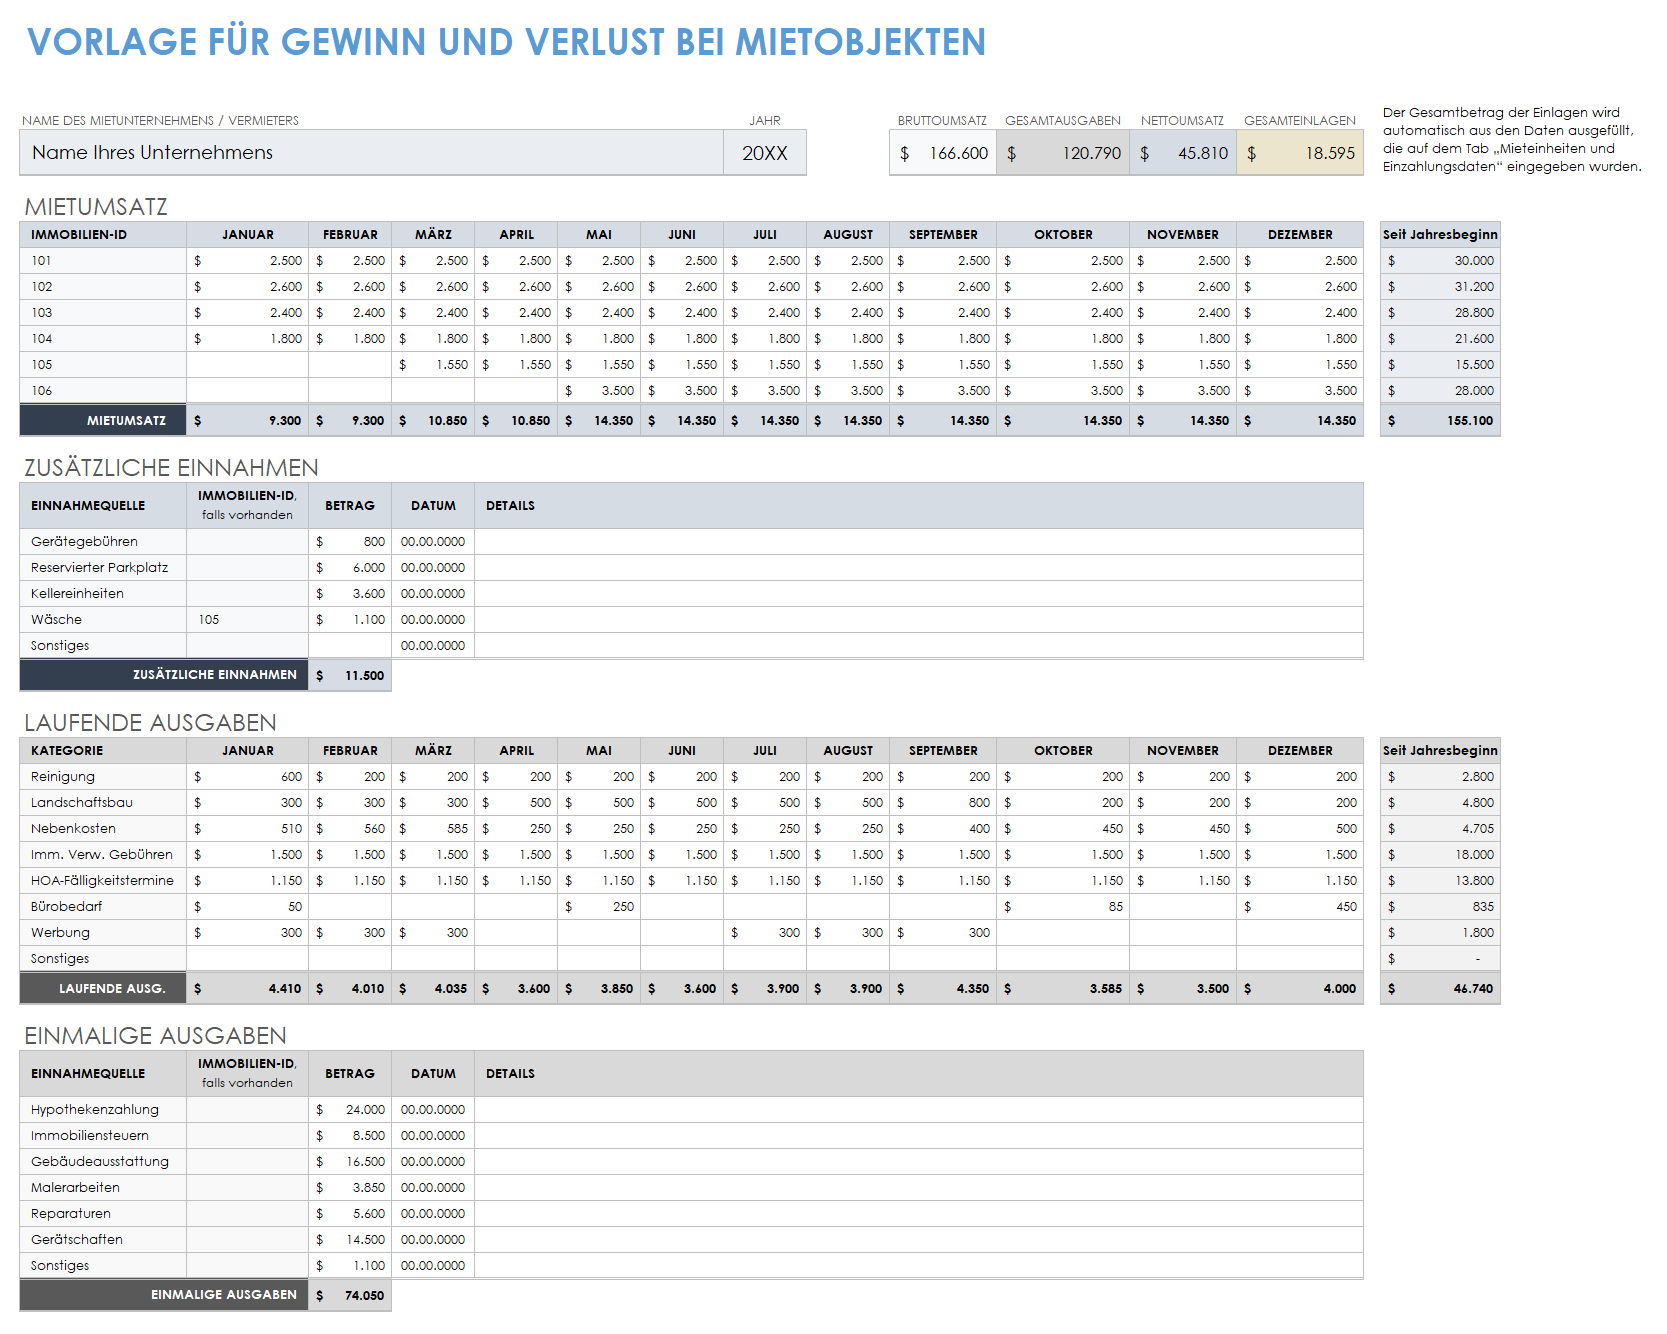Select the property ID 101 row label

(103, 261)
